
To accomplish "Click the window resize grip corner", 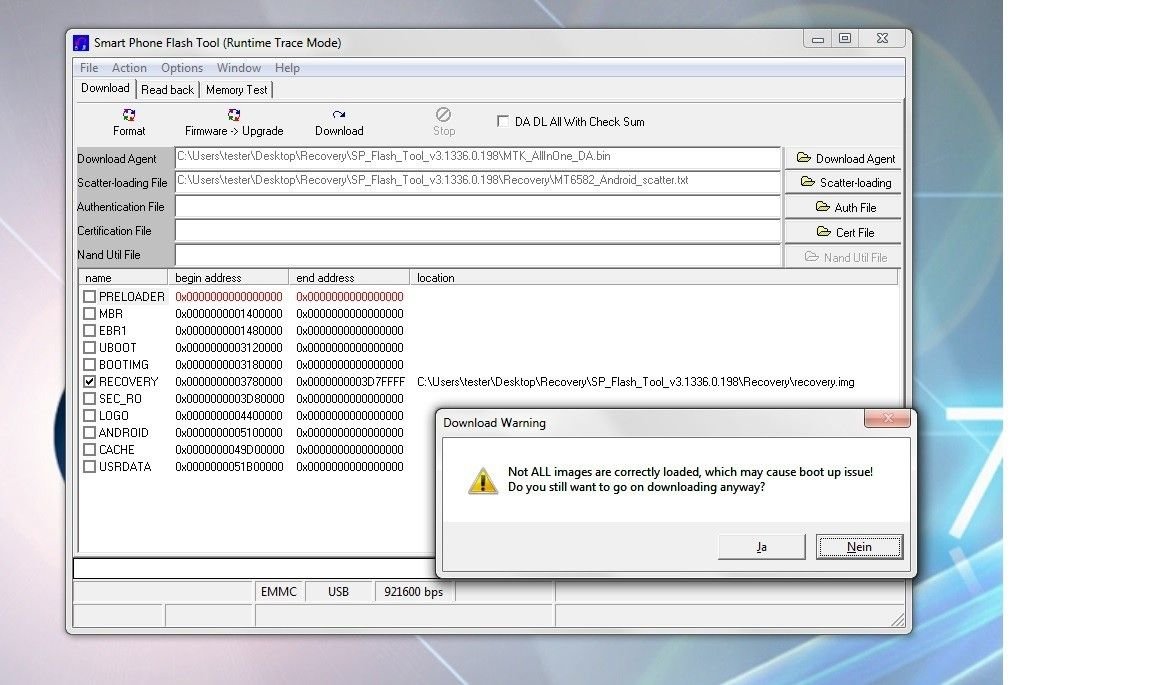I will 898,620.
